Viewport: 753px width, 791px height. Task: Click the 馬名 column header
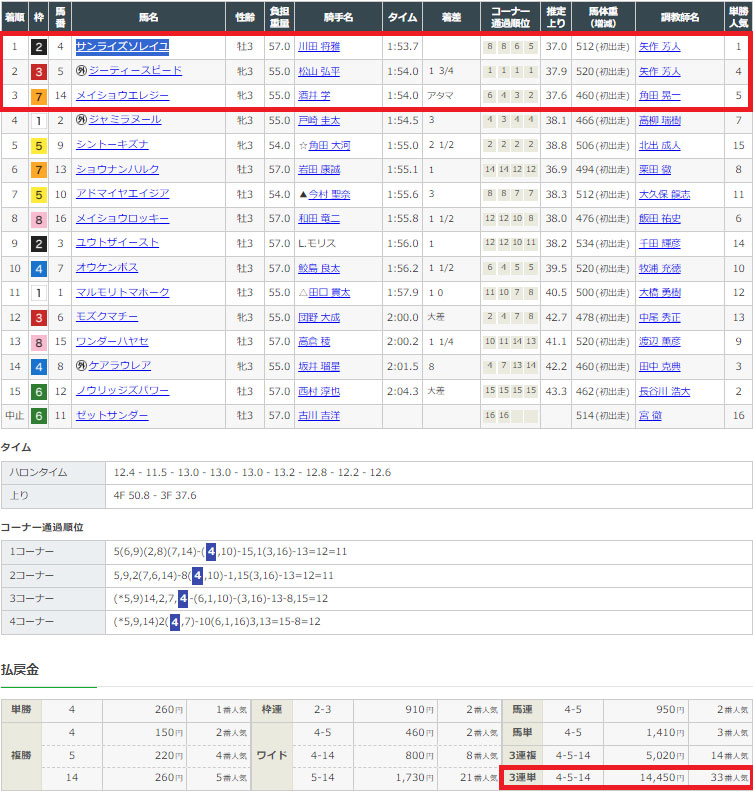click(x=148, y=16)
